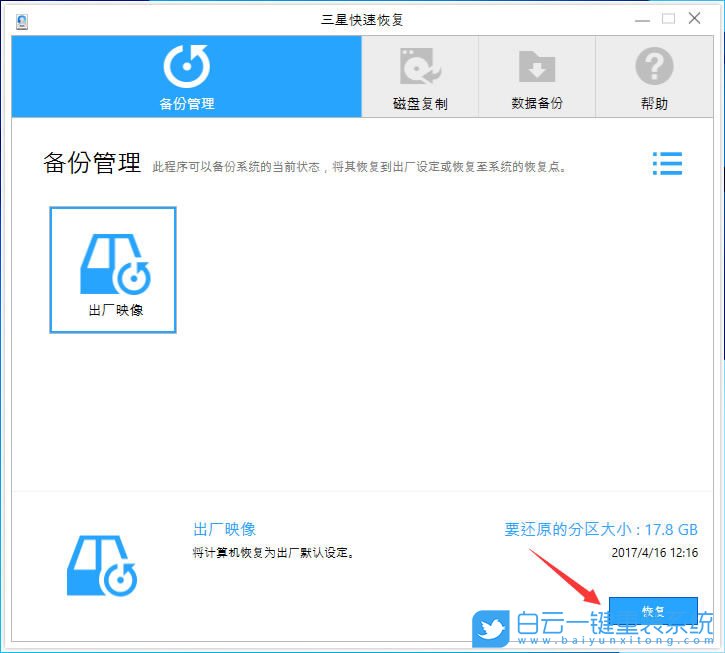725x653 pixels.
Task: Click the 恢复 button
Action: tap(653, 611)
